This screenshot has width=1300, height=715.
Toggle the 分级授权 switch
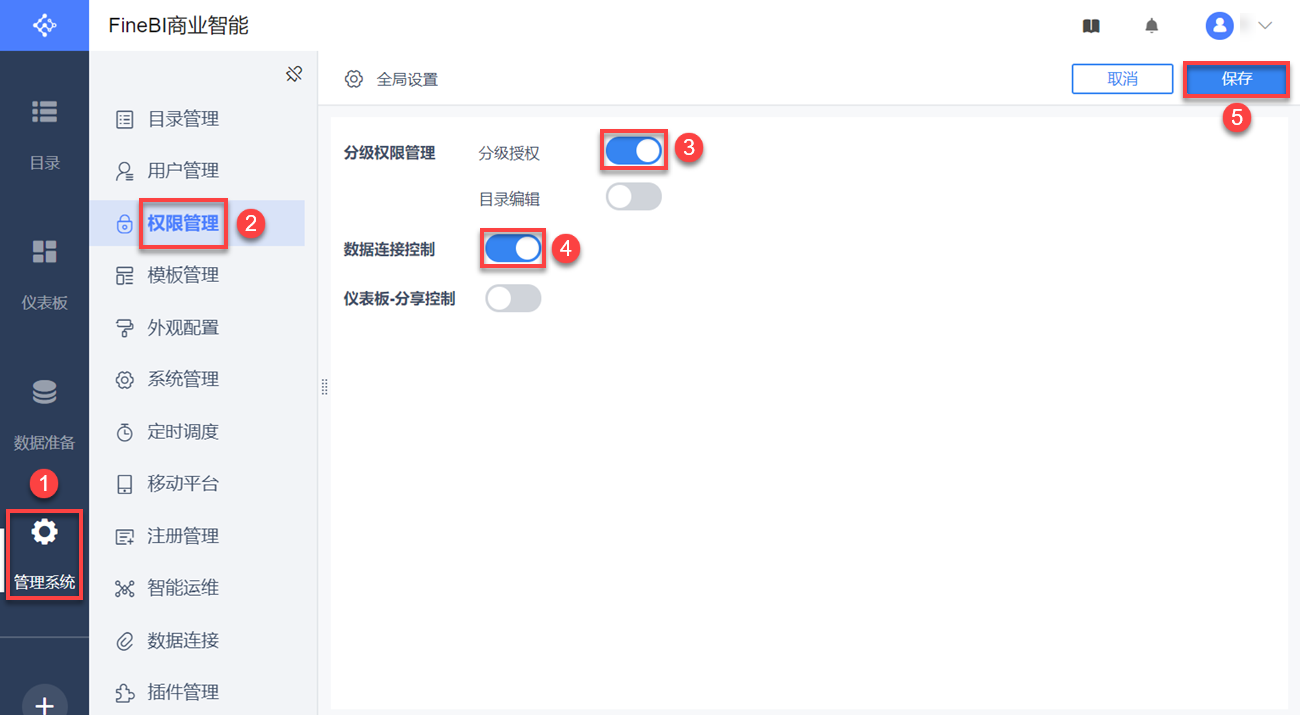[x=634, y=151]
